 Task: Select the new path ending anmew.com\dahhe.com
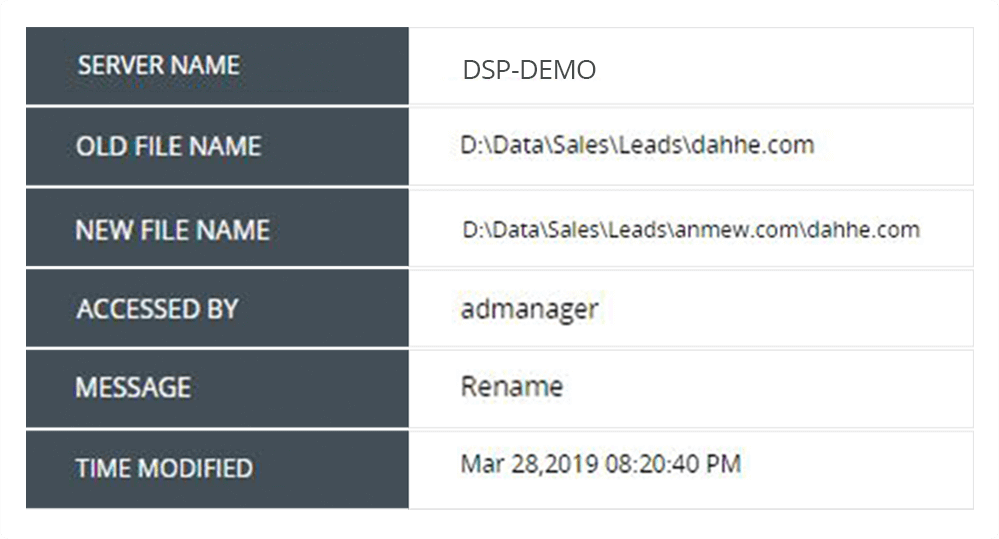pyautogui.click(x=691, y=229)
